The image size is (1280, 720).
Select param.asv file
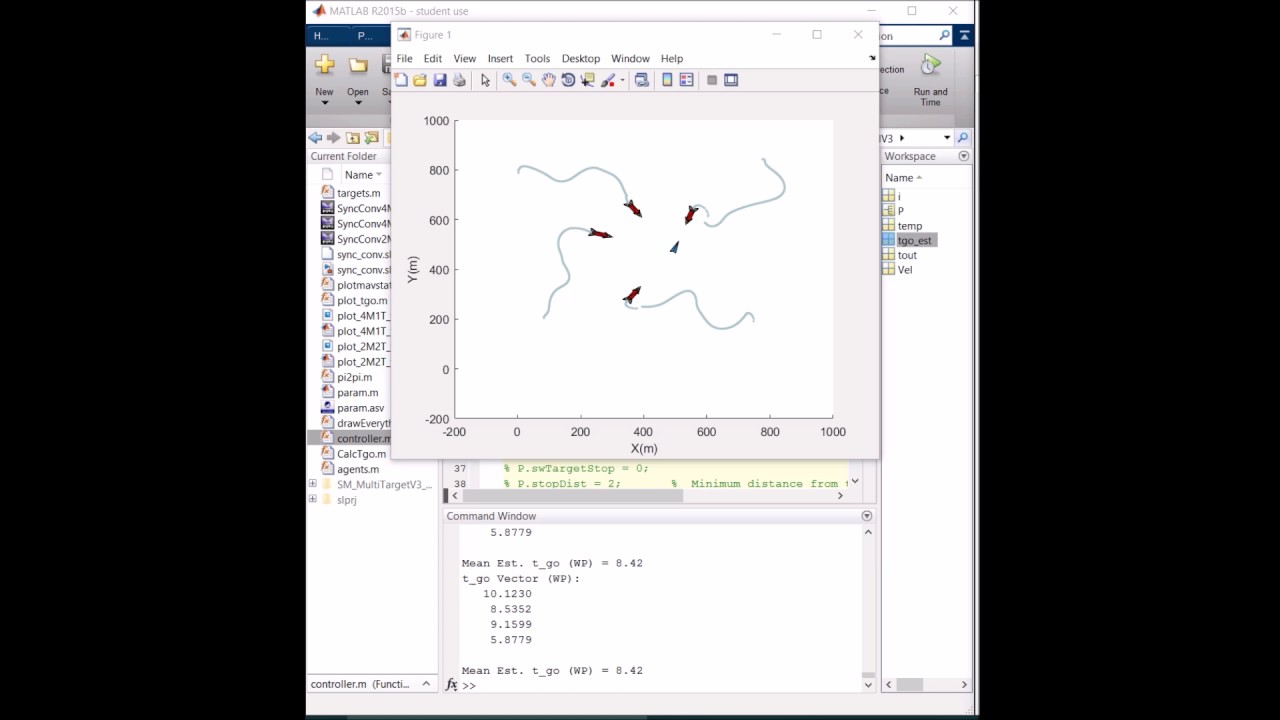coord(360,408)
